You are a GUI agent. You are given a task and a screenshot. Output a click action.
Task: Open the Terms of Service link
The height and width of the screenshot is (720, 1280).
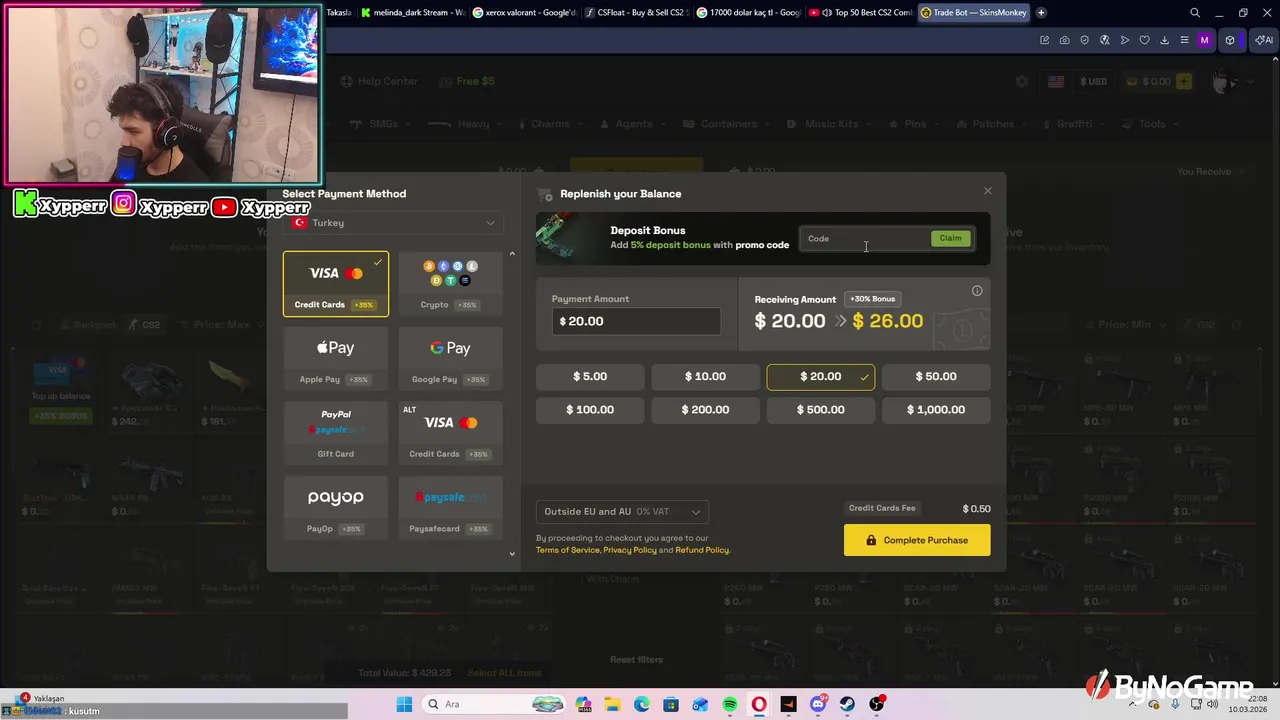[x=567, y=550]
